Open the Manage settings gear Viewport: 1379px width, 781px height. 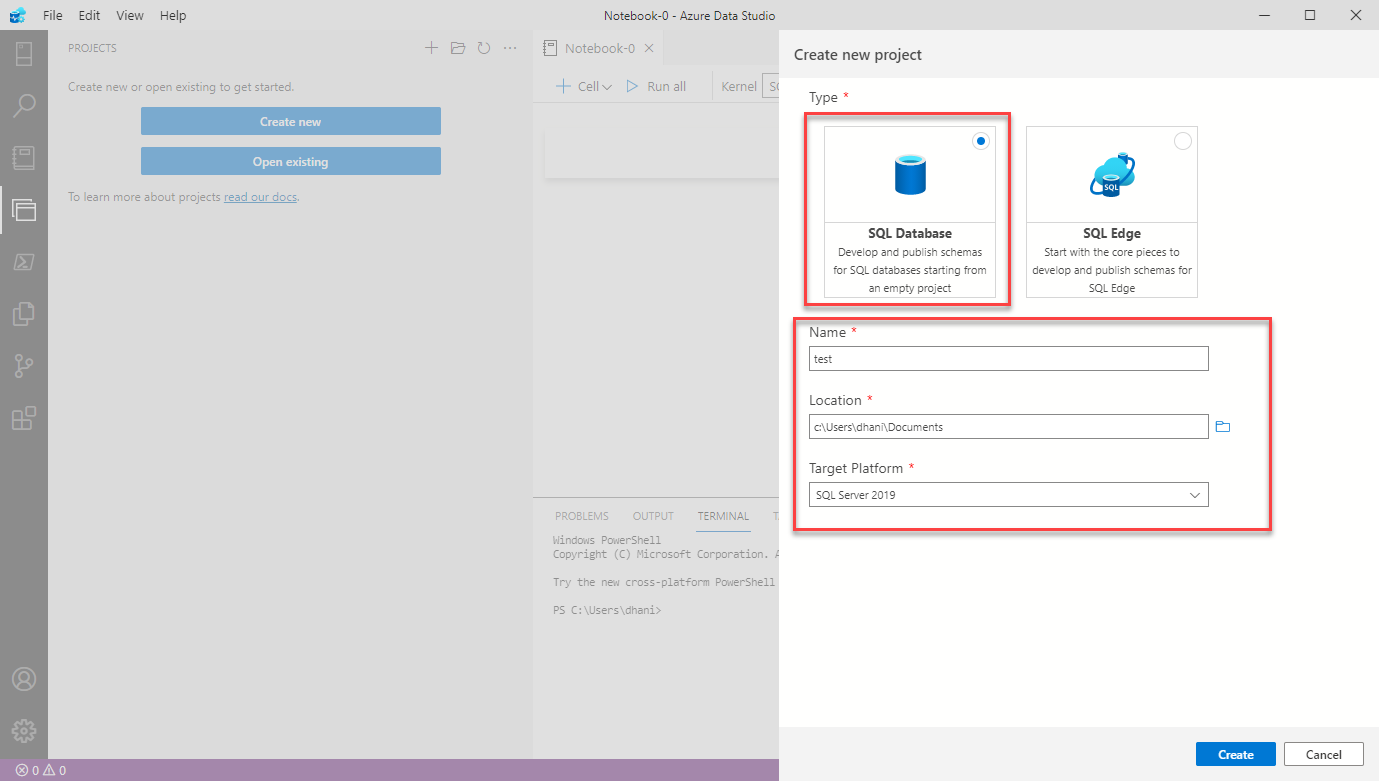[x=24, y=730]
